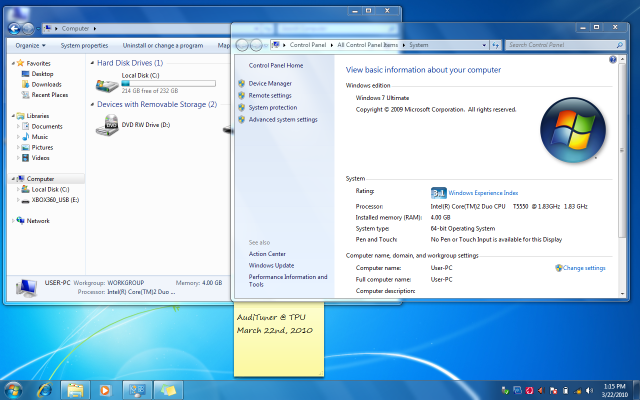This screenshot has width=640, height=400.
Task: Select the DVD RW Drive (D:) icon
Action: [107, 125]
